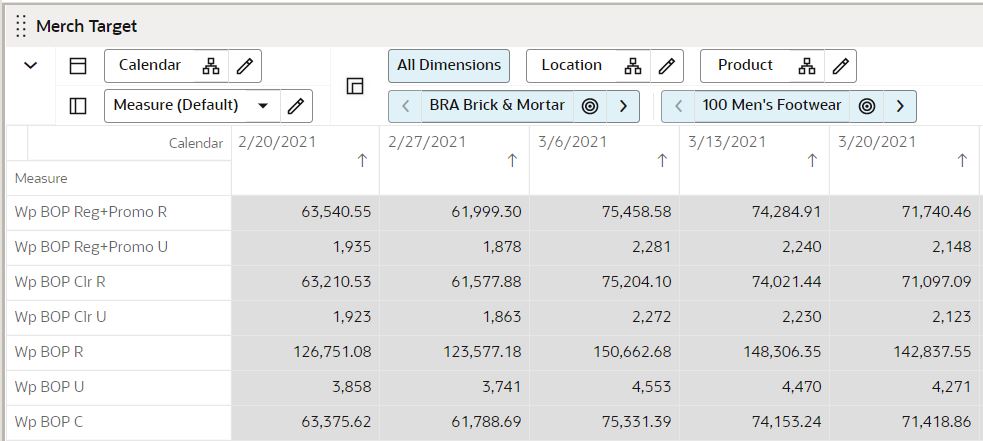Select the Wp BOP Clr R row
This screenshot has height=441, width=983.
tap(119, 282)
